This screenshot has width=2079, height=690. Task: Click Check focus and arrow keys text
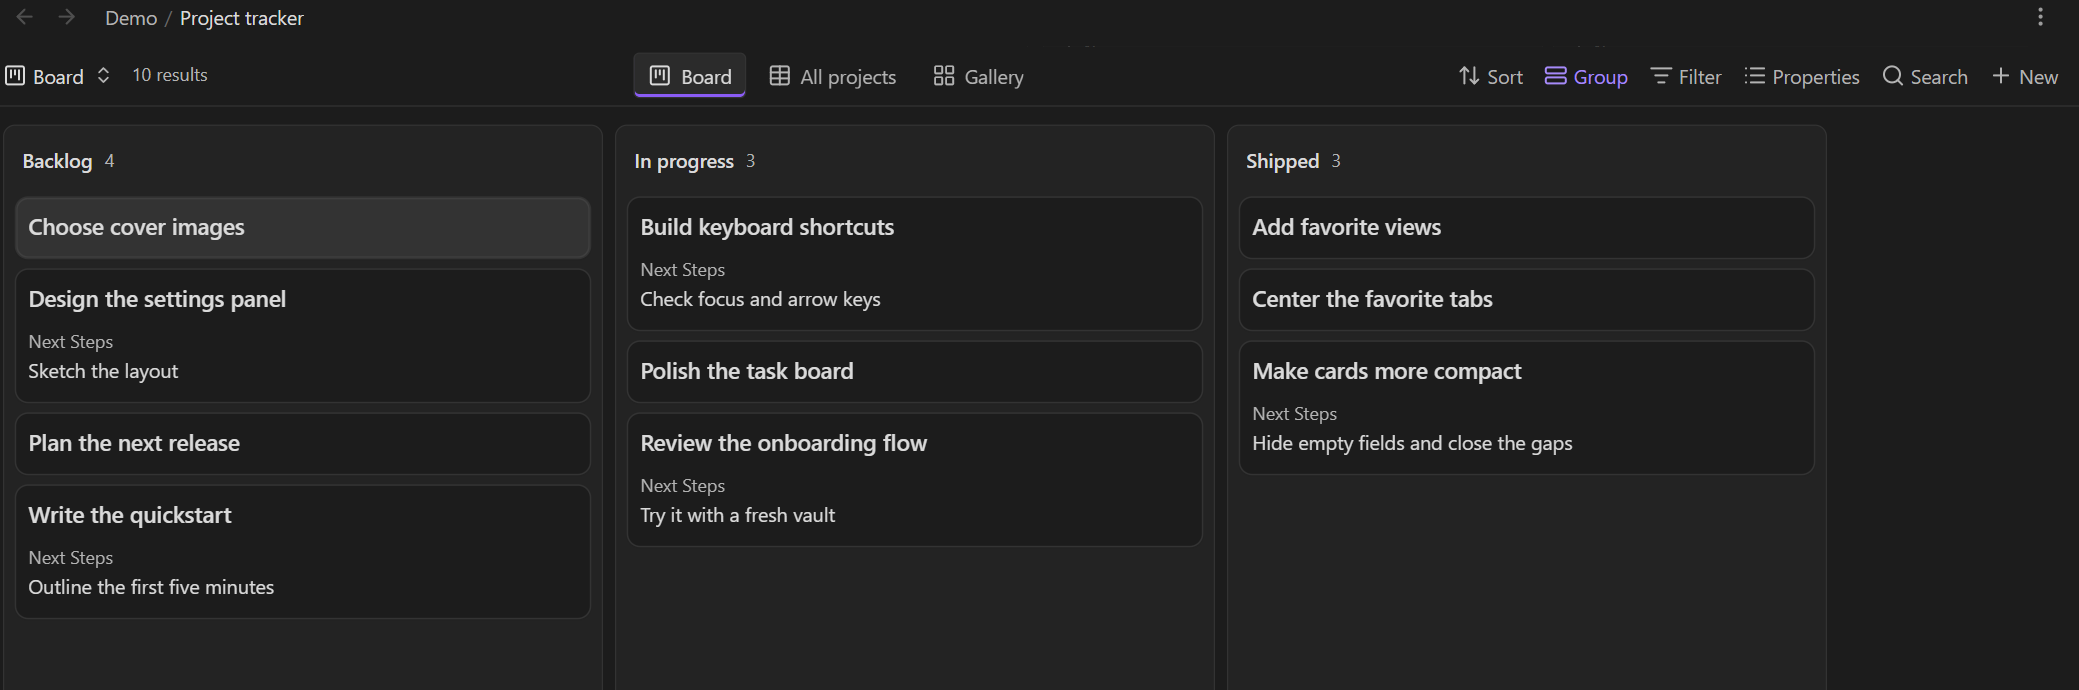coord(760,299)
